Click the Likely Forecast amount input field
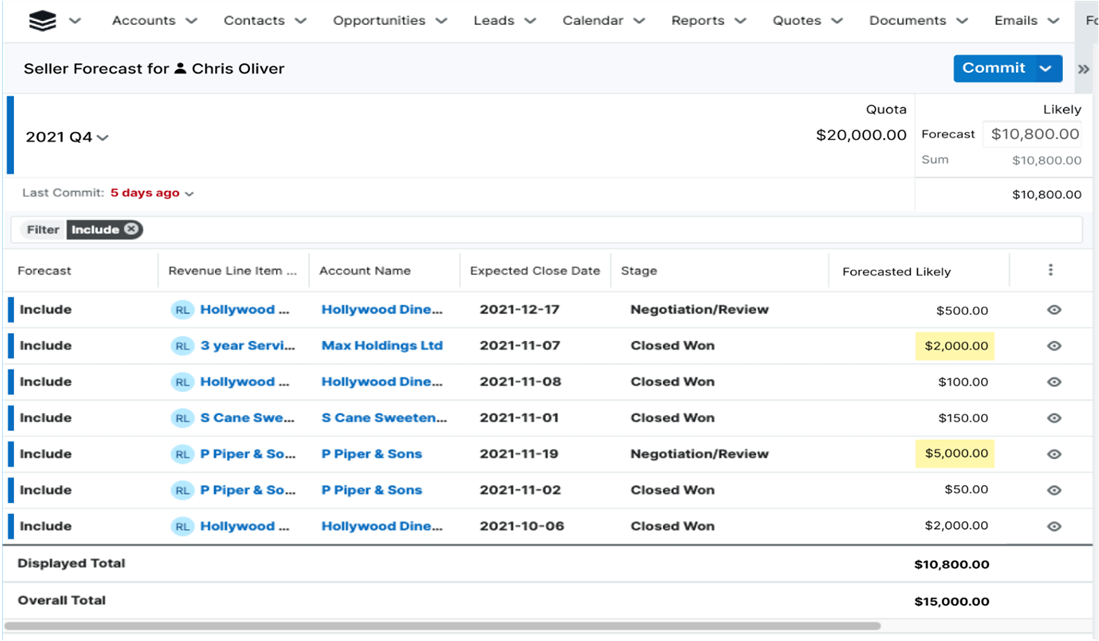This screenshot has height=641, width=1099. pos(1033,134)
